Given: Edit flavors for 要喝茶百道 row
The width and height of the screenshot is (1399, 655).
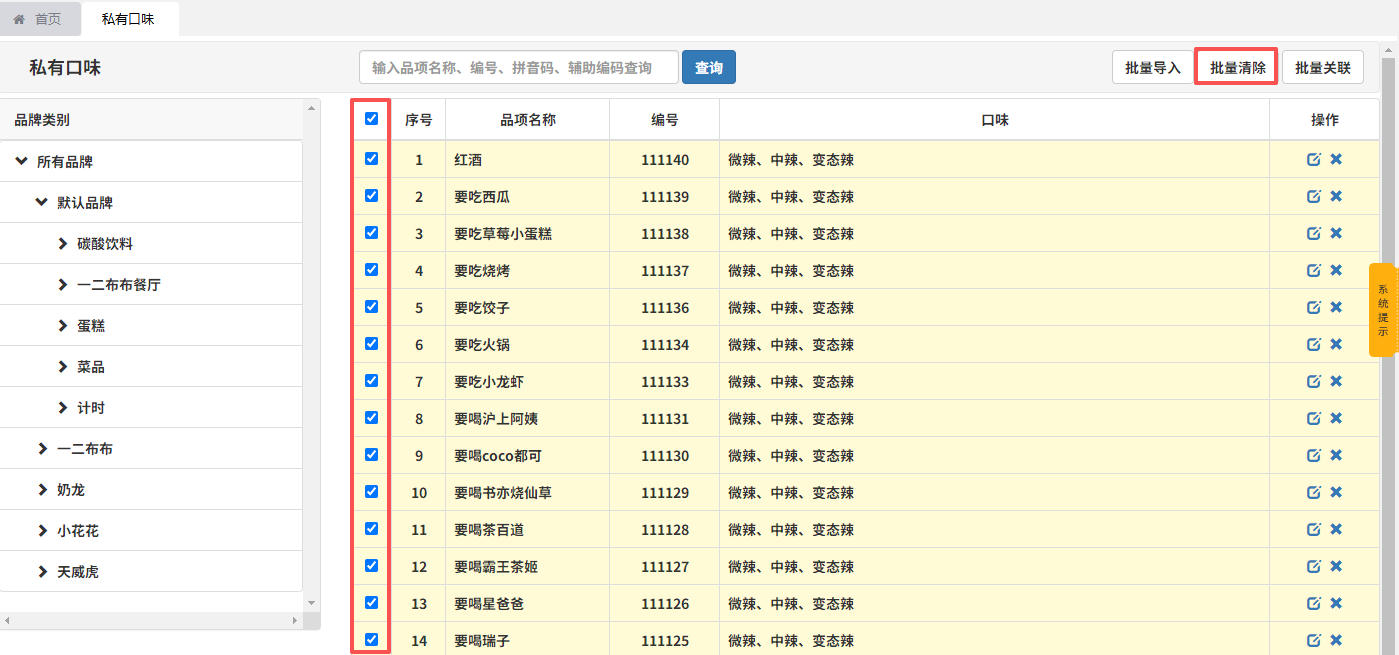Looking at the screenshot, I should coord(1314,529).
